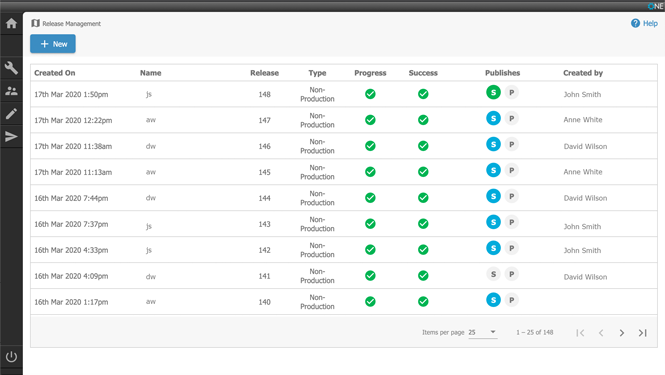This screenshot has height=375, width=665.
Task: Click Progress checkmark for release 148
Action: 370,94
